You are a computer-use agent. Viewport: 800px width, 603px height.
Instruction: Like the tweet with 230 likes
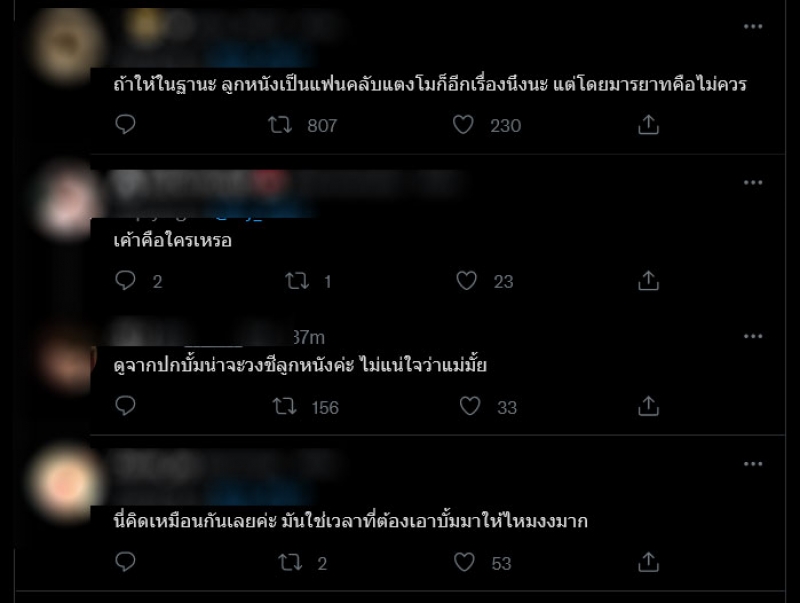click(x=463, y=124)
